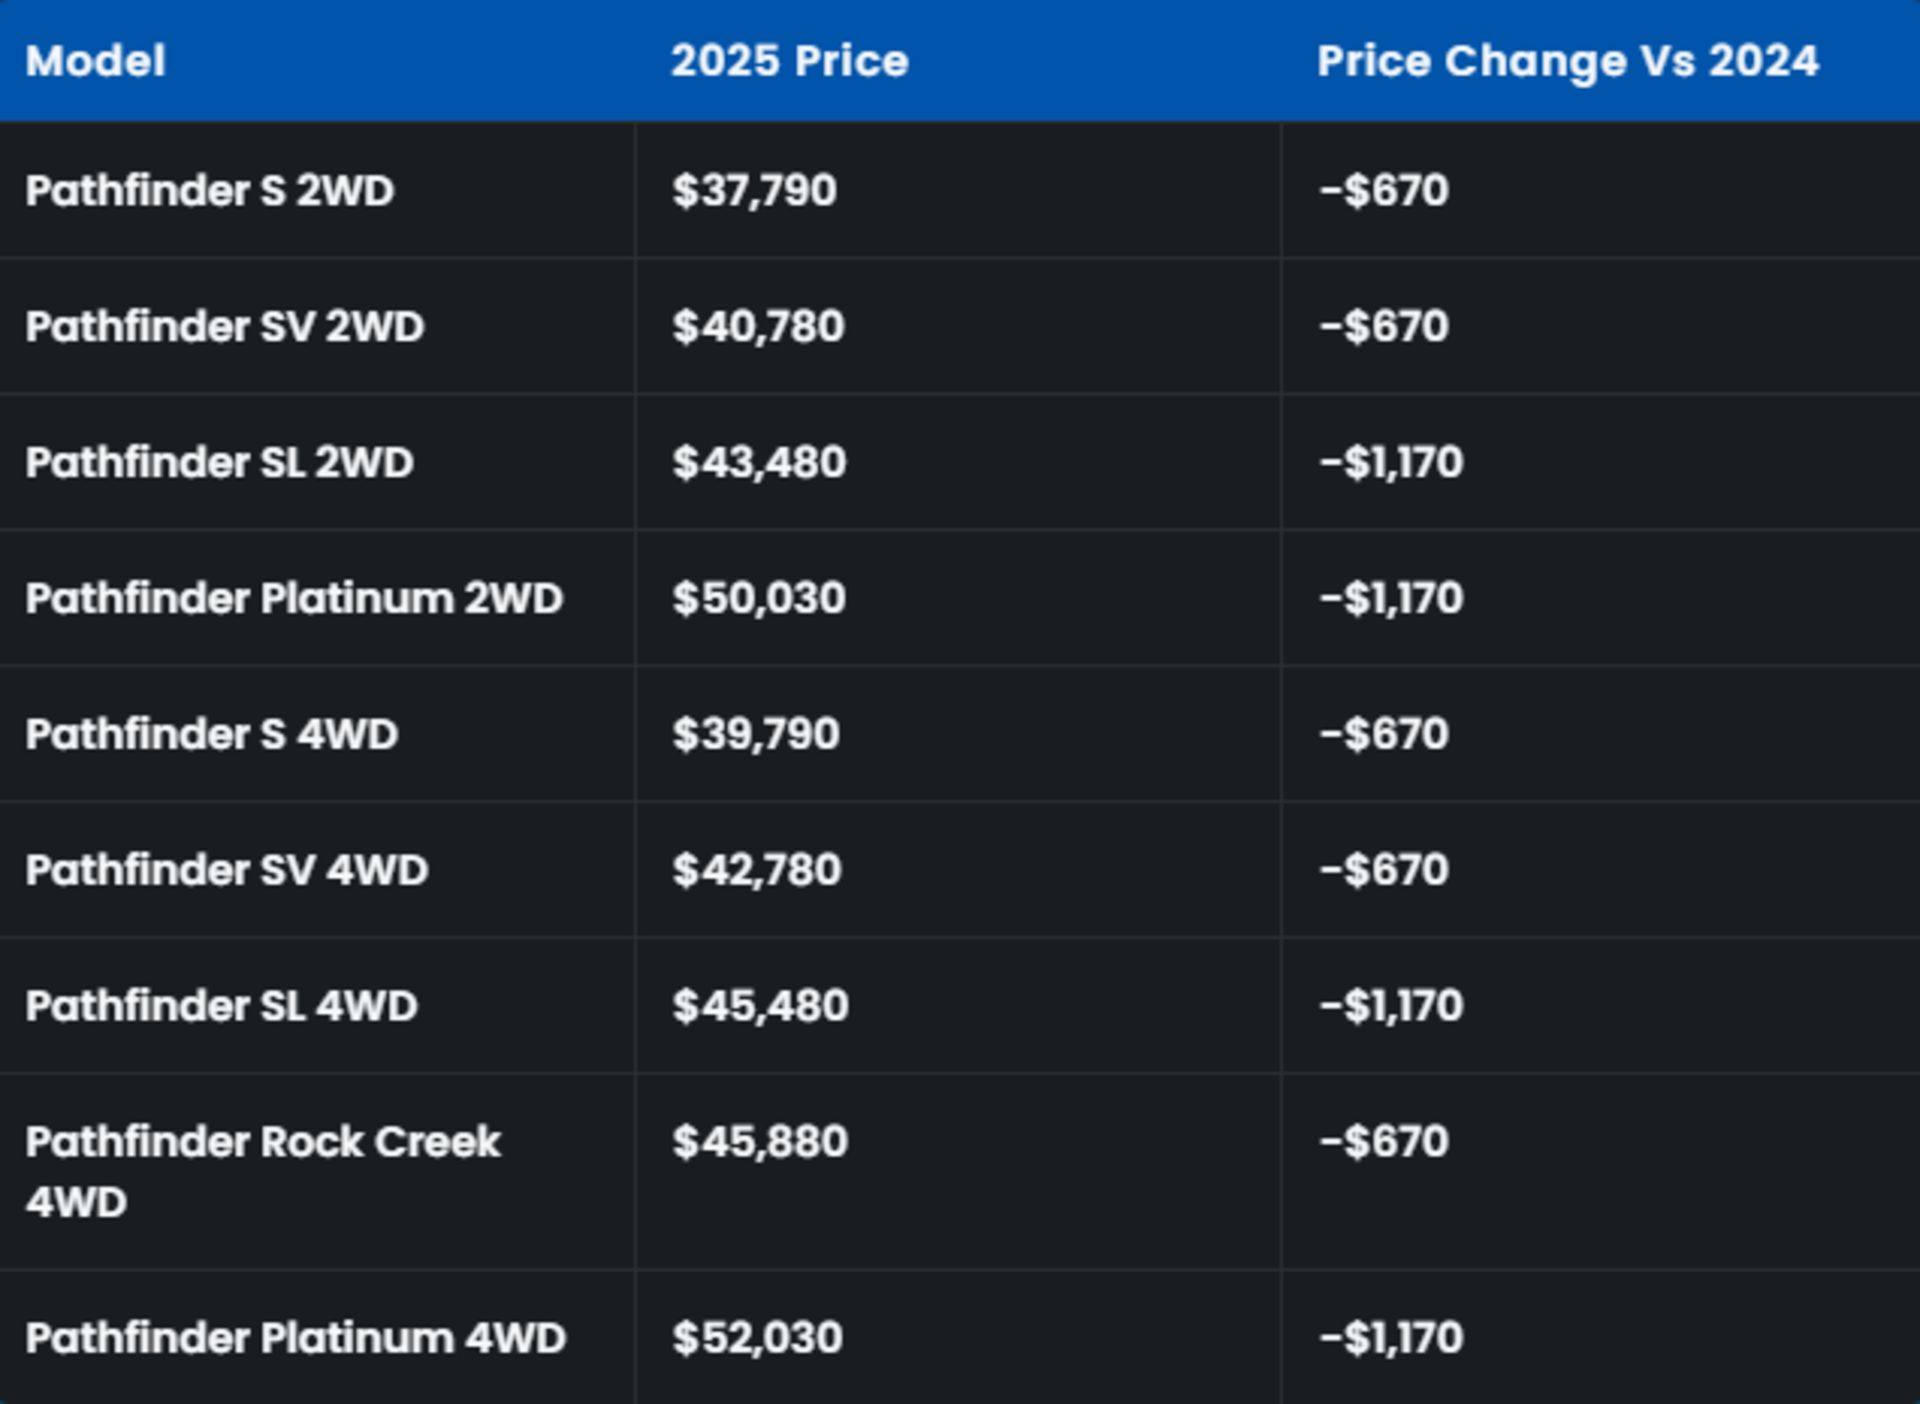The image size is (1920, 1404).
Task: Click the $50,030 price cell
Action: [759, 599]
